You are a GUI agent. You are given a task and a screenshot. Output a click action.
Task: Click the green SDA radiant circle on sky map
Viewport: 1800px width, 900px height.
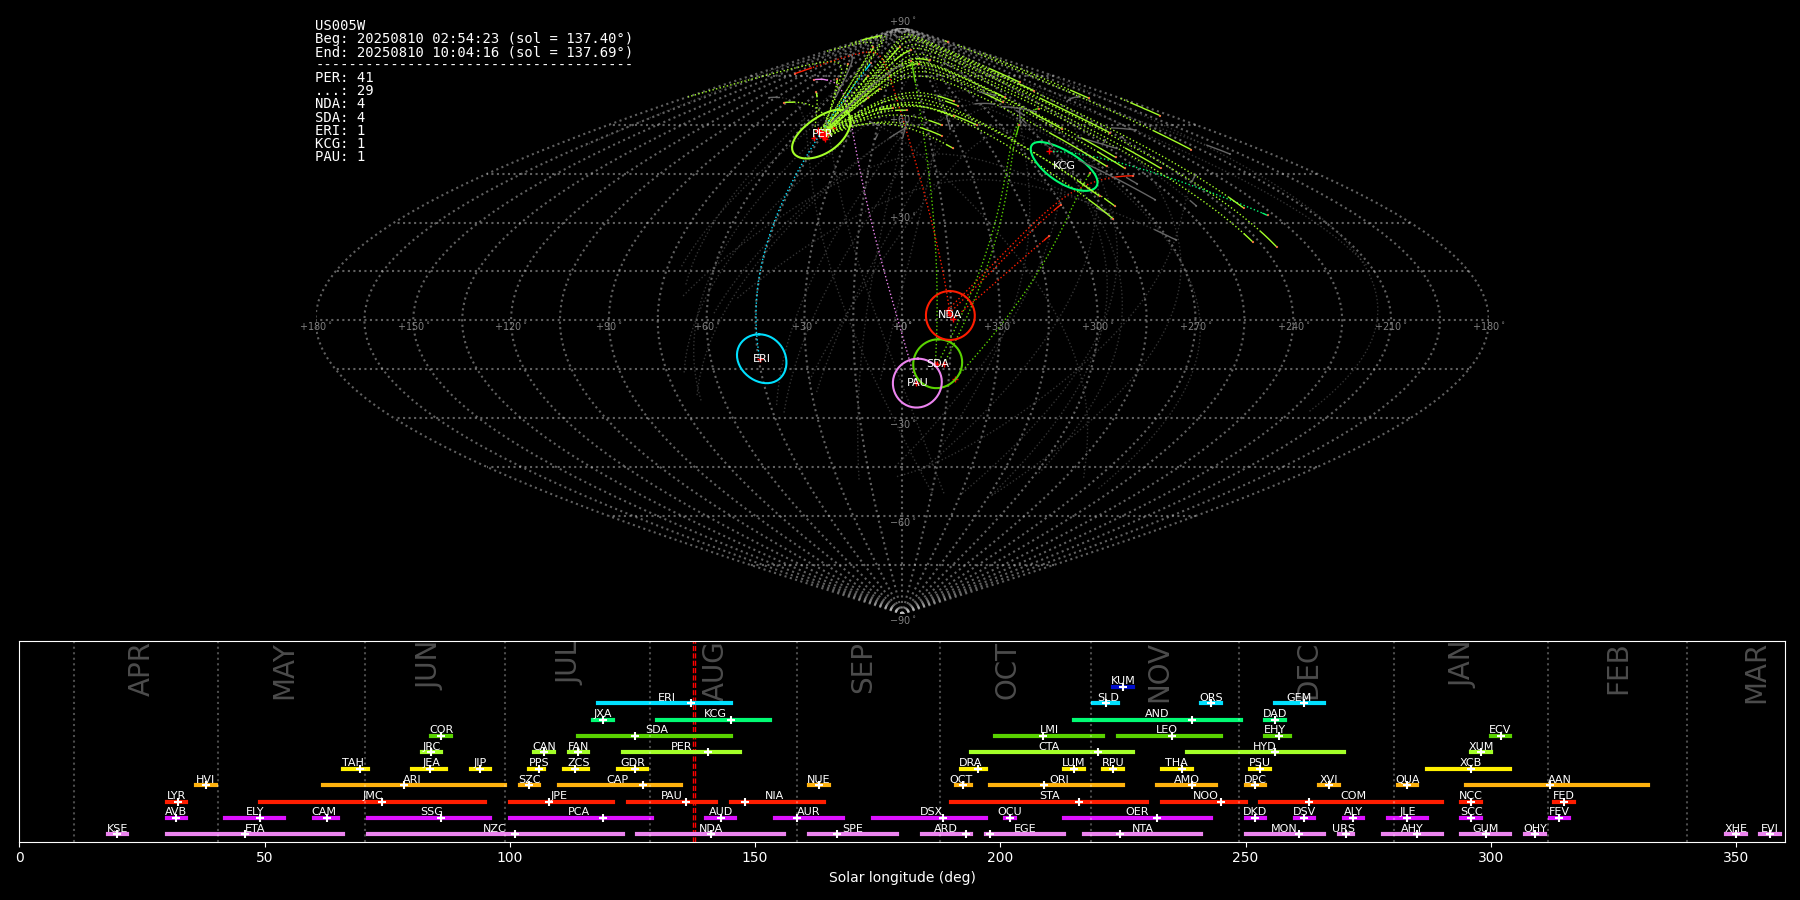[938, 364]
